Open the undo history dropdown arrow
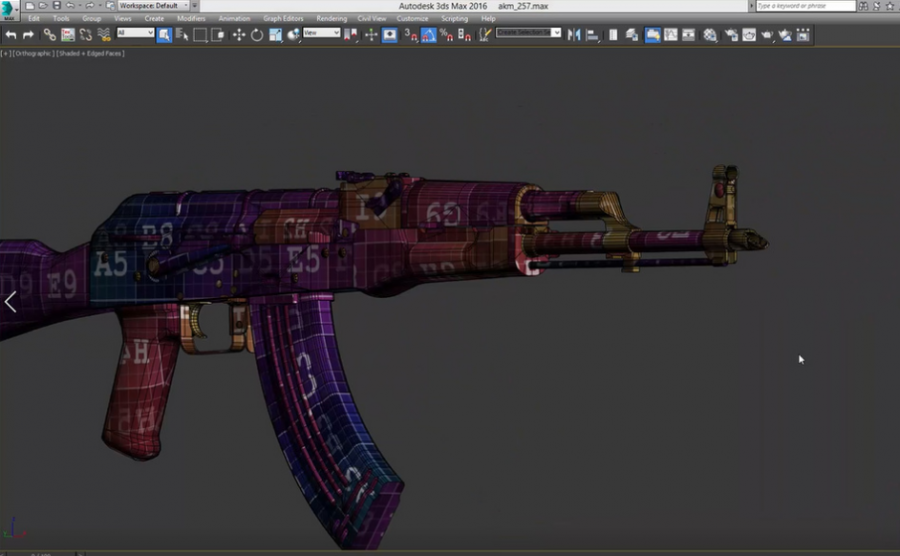 click(79, 6)
